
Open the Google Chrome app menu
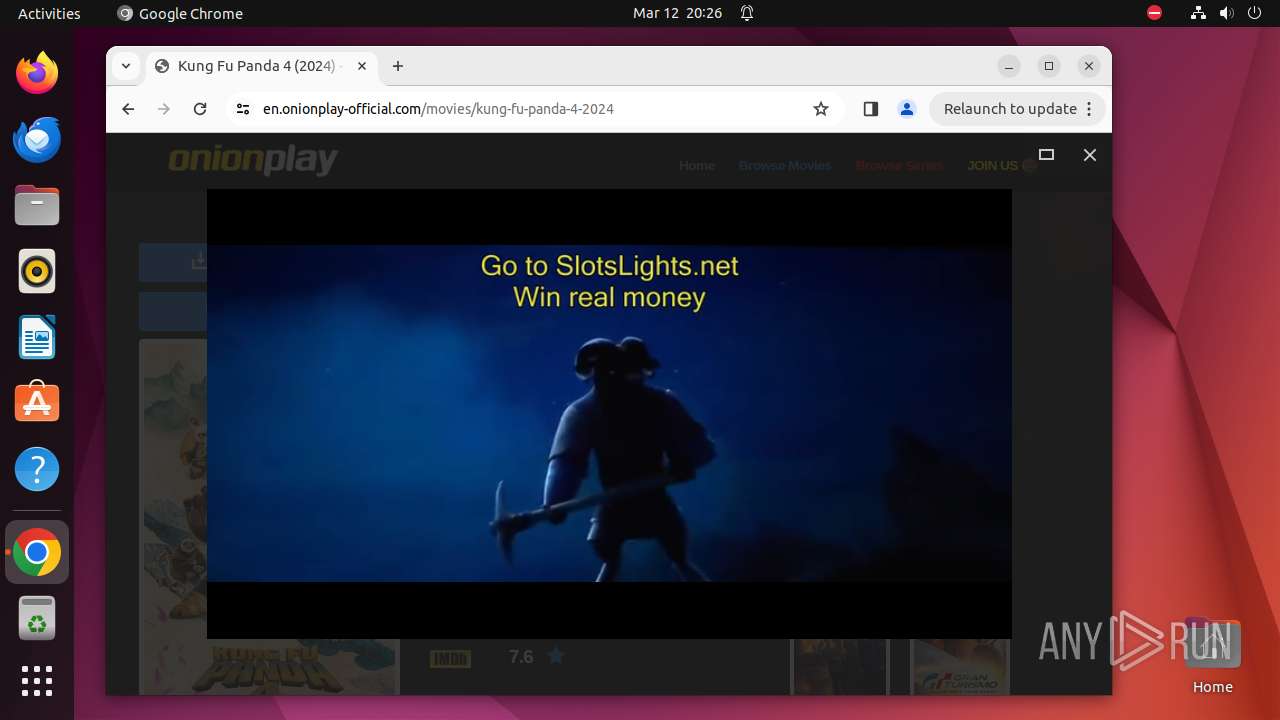180,13
